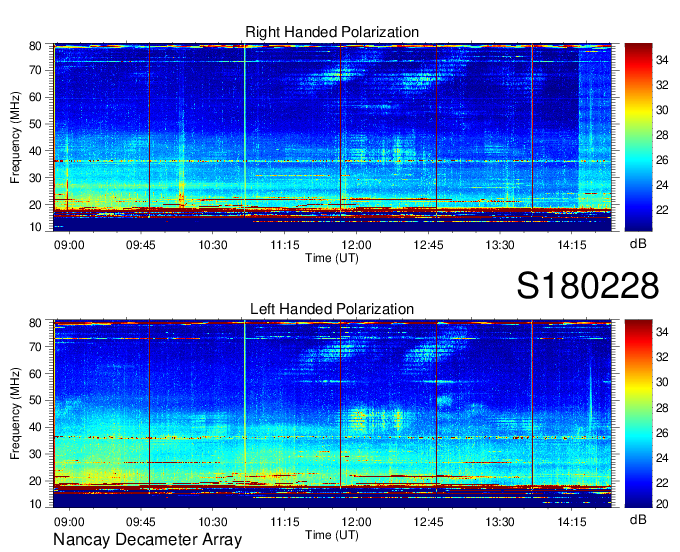Click the 'Right Handed Polarization' title
The image size is (680, 552).
[332, 32]
